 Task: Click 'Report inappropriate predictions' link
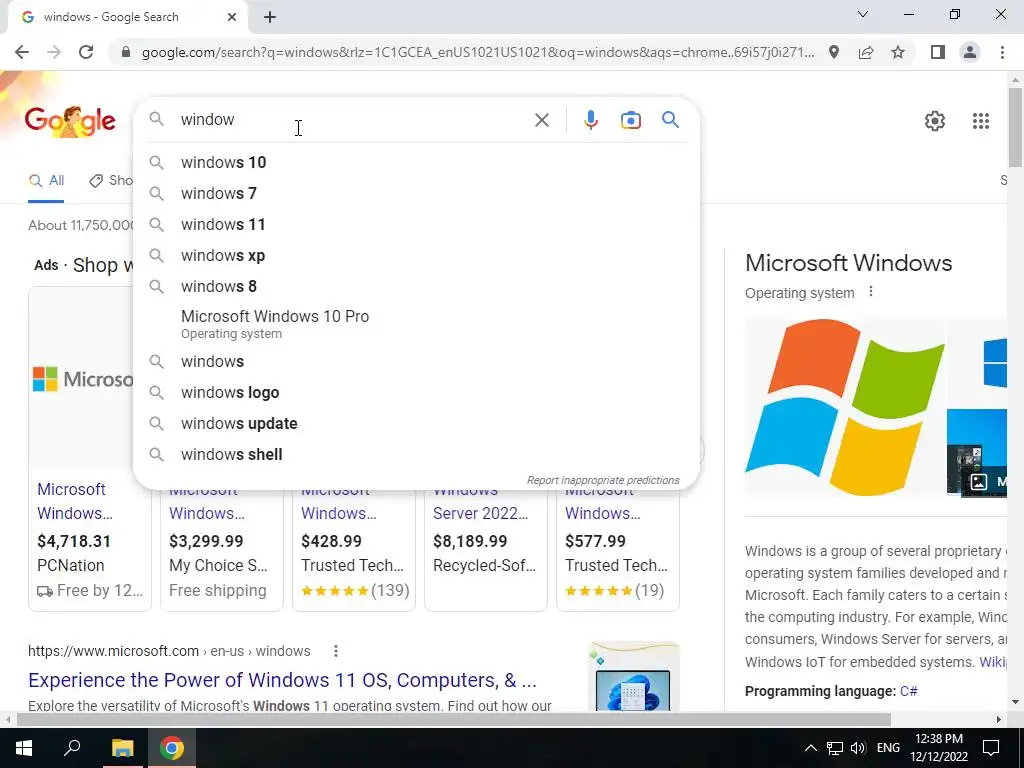point(603,481)
